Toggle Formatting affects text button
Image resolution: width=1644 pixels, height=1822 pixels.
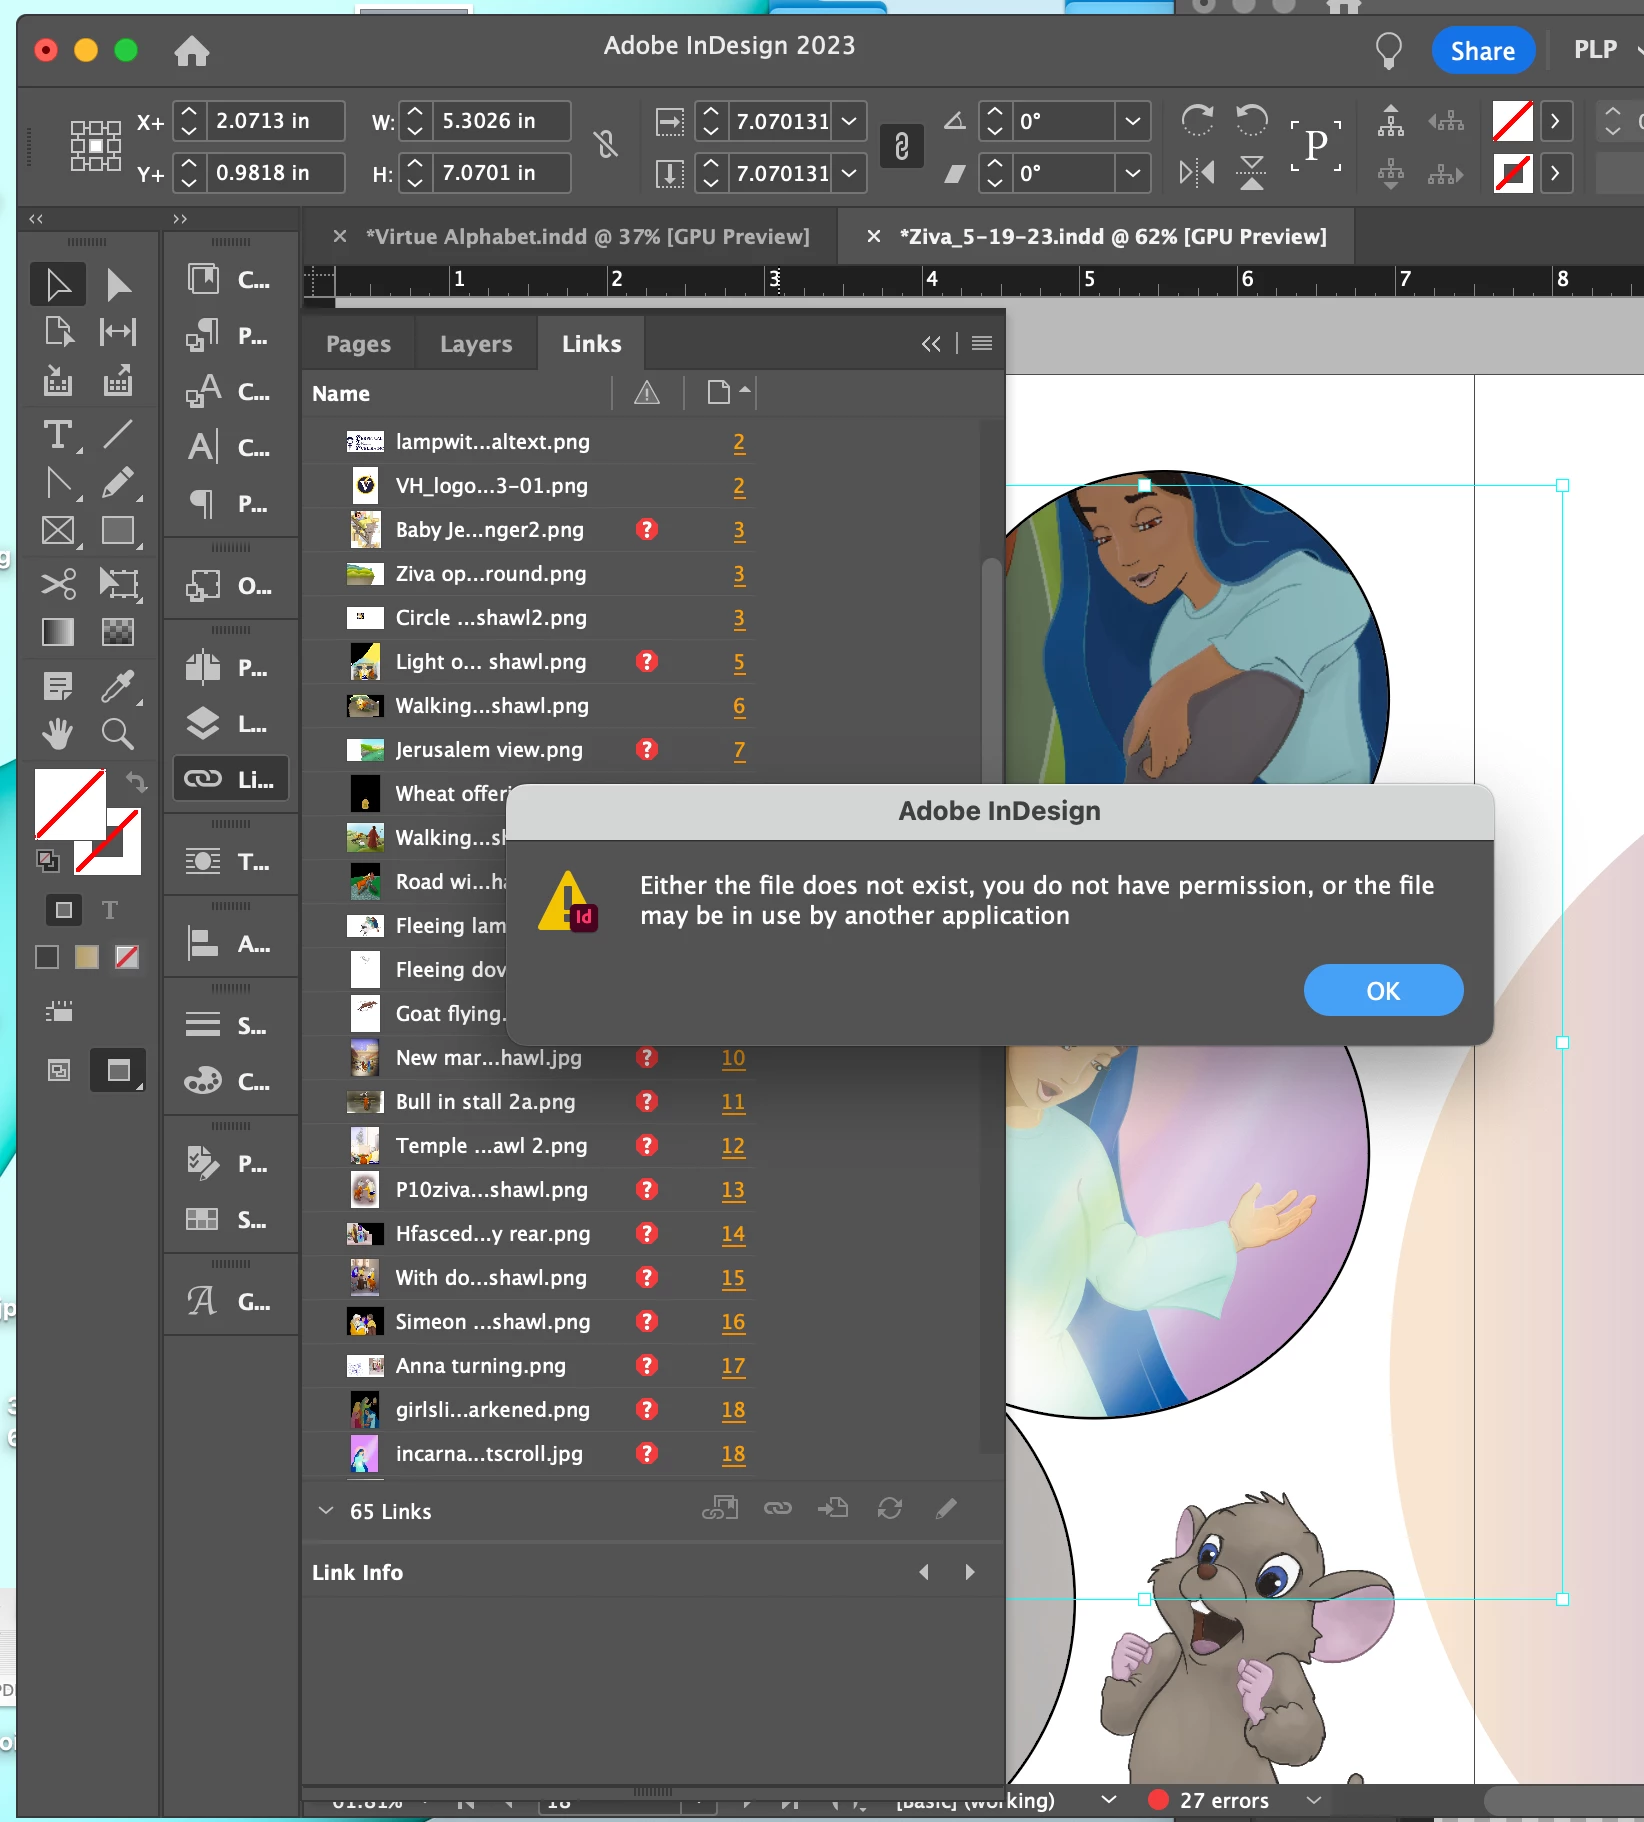coord(110,910)
